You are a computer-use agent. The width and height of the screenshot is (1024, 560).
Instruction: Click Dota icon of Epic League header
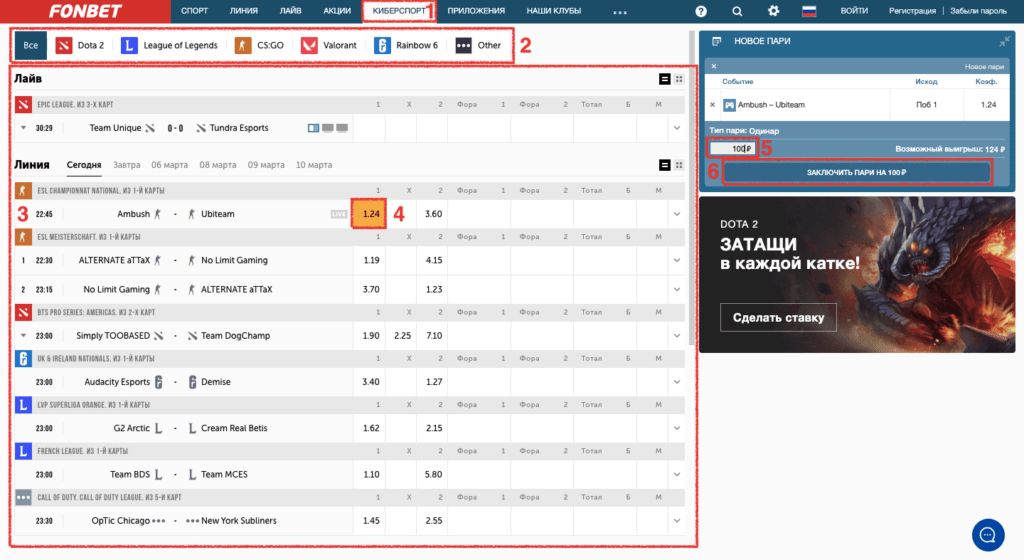click(x=24, y=104)
